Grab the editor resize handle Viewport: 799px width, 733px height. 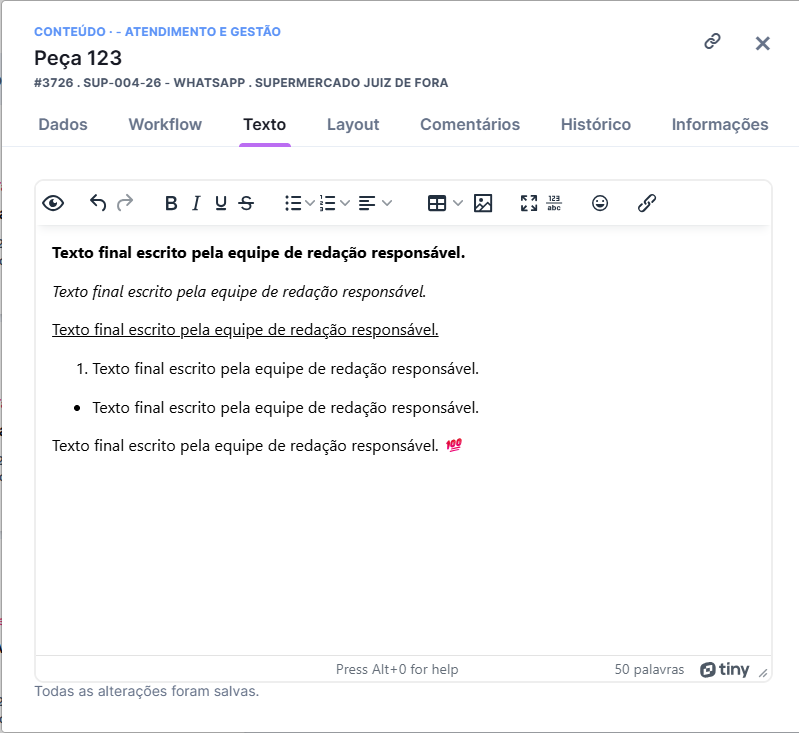tap(763, 673)
